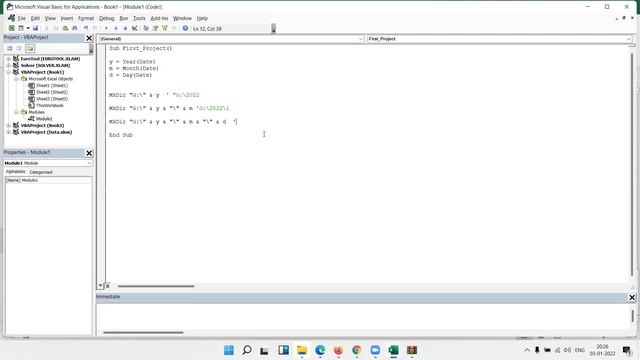Open the View menu
This screenshot has height=360, width=640.
coord(50,18)
